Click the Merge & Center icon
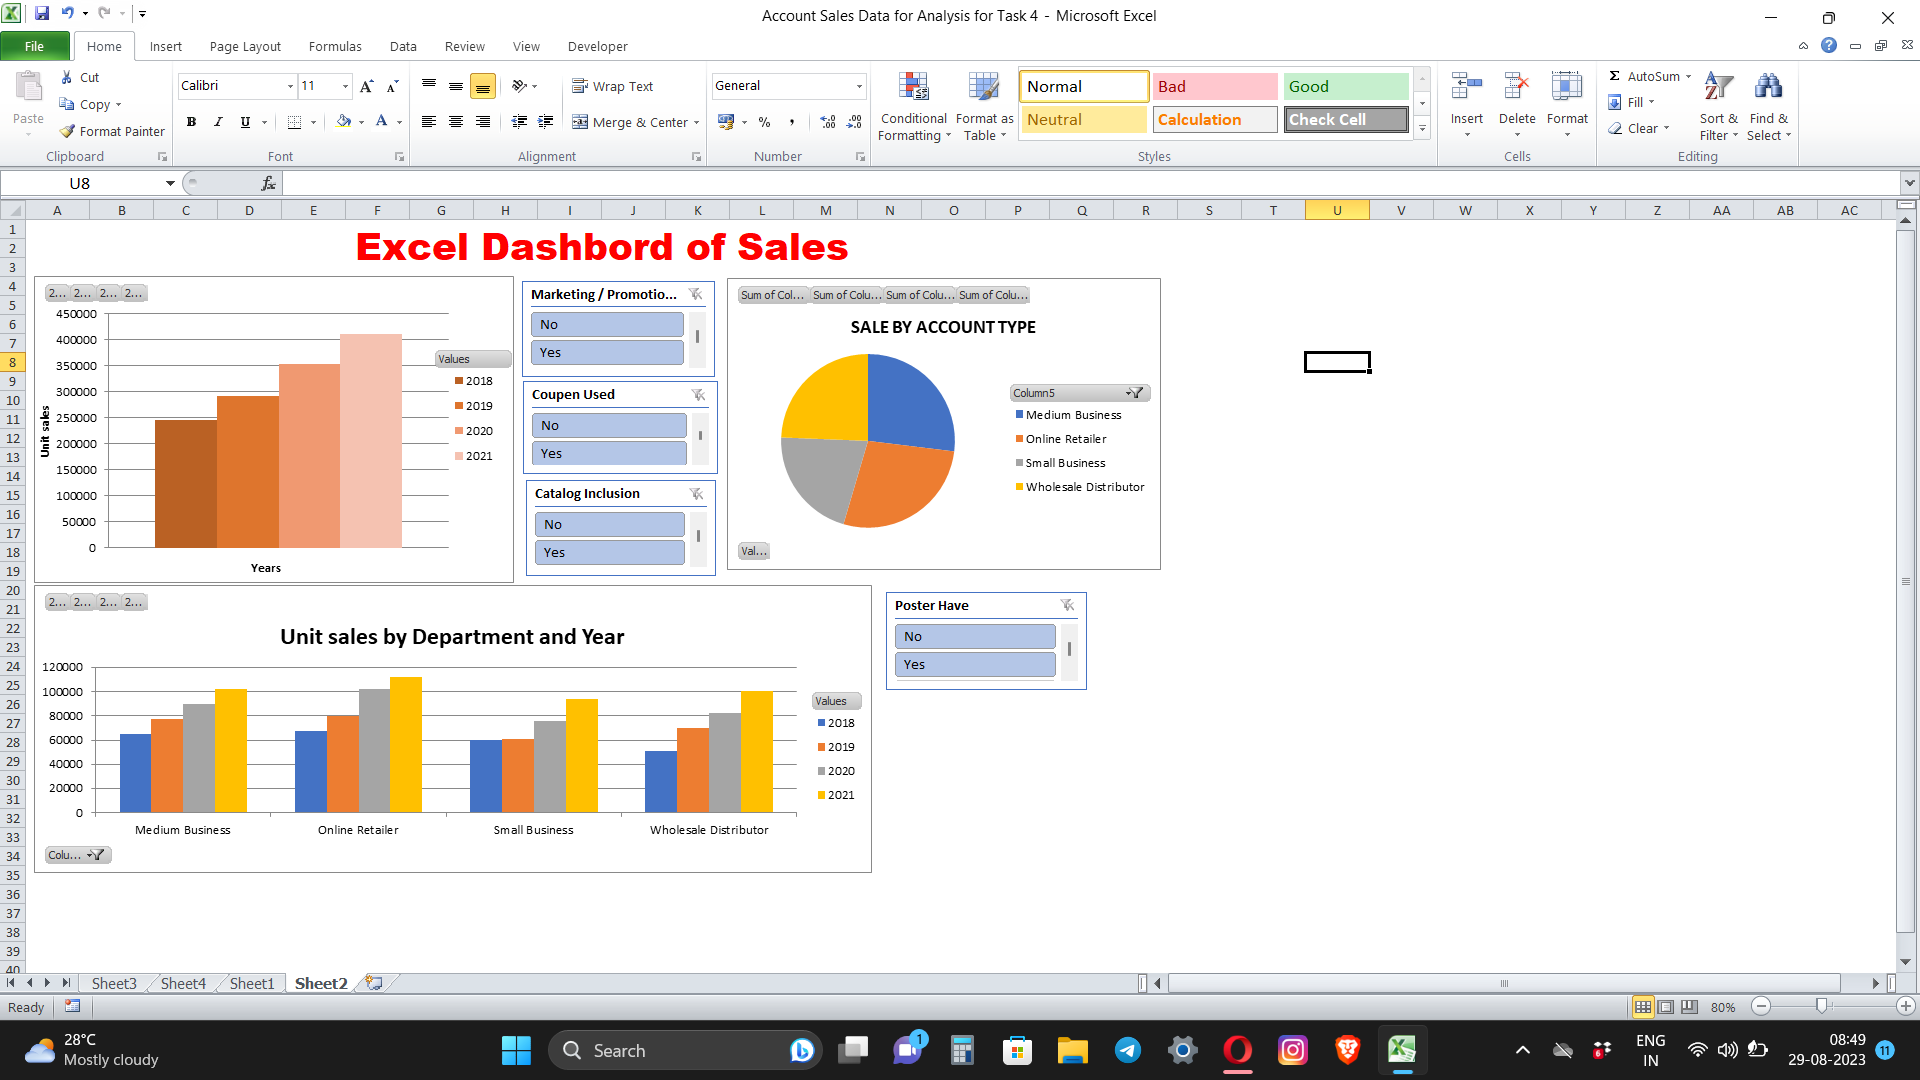The width and height of the screenshot is (1920, 1080). point(580,122)
